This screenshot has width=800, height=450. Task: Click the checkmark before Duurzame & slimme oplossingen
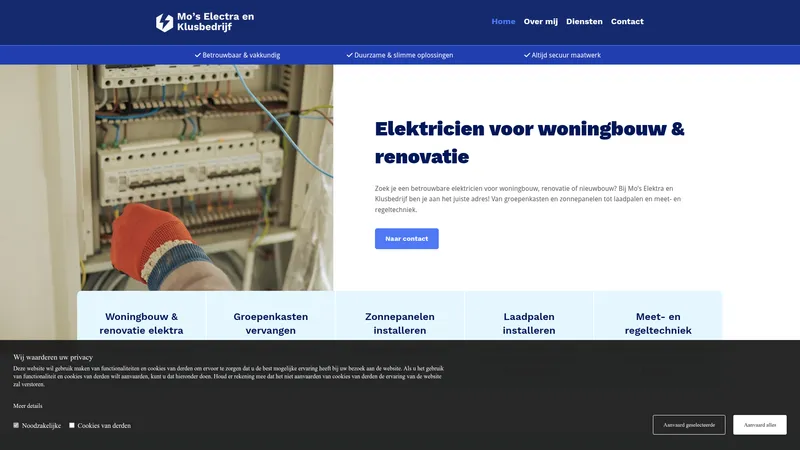(x=349, y=55)
